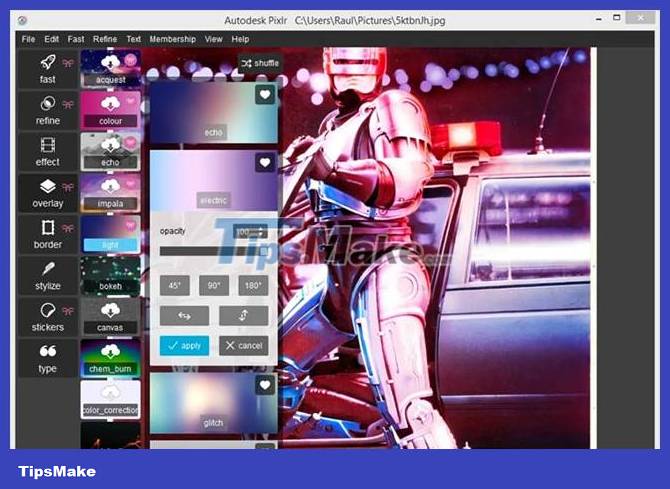Select the fast rocket tool

coord(47,69)
